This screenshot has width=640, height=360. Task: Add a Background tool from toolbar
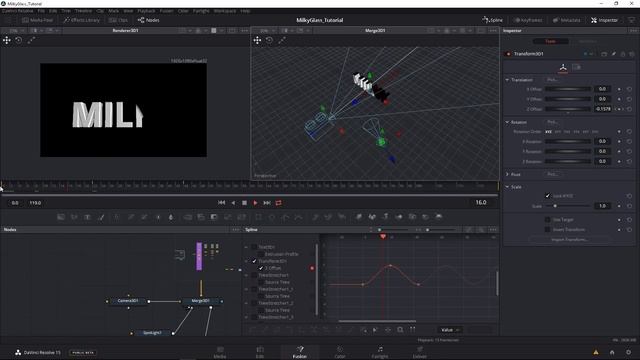tap(61, 217)
